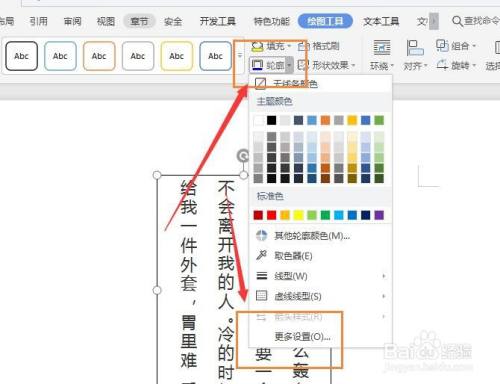Click the 线型 line weight icon

(261, 276)
